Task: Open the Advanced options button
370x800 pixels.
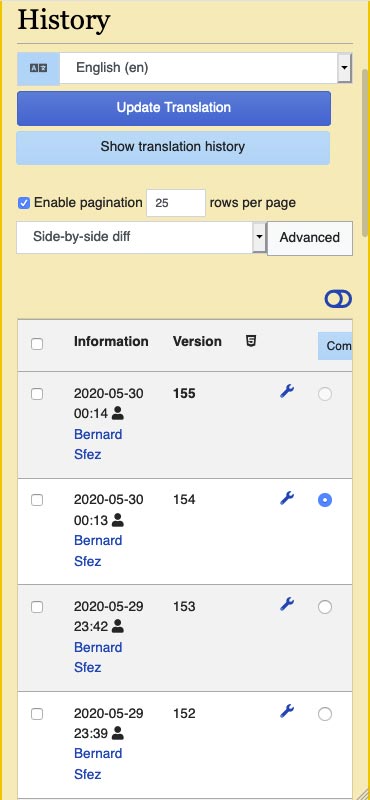Action: tap(310, 238)
